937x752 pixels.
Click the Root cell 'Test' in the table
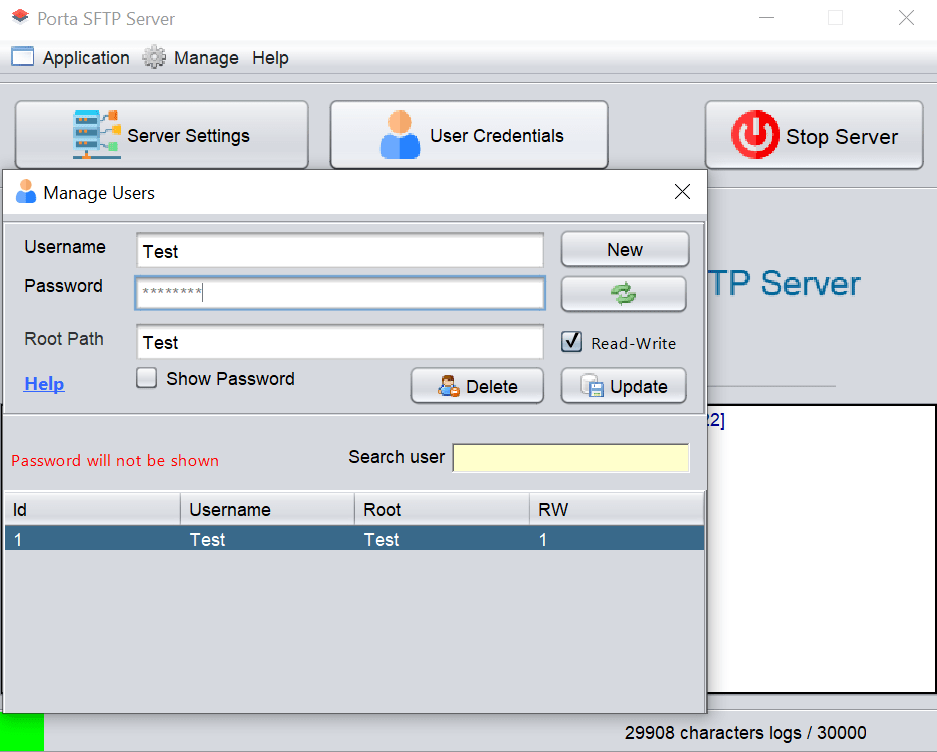pos(442,539)
